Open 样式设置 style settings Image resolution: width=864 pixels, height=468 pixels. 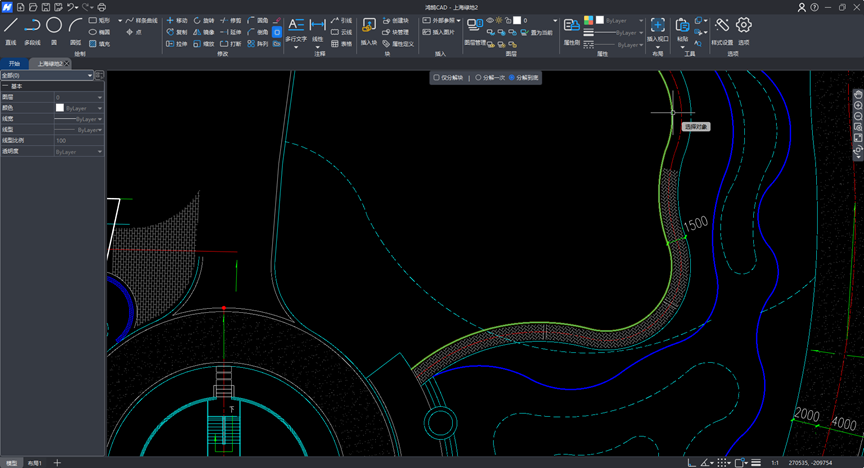click(x=721, y=26)
